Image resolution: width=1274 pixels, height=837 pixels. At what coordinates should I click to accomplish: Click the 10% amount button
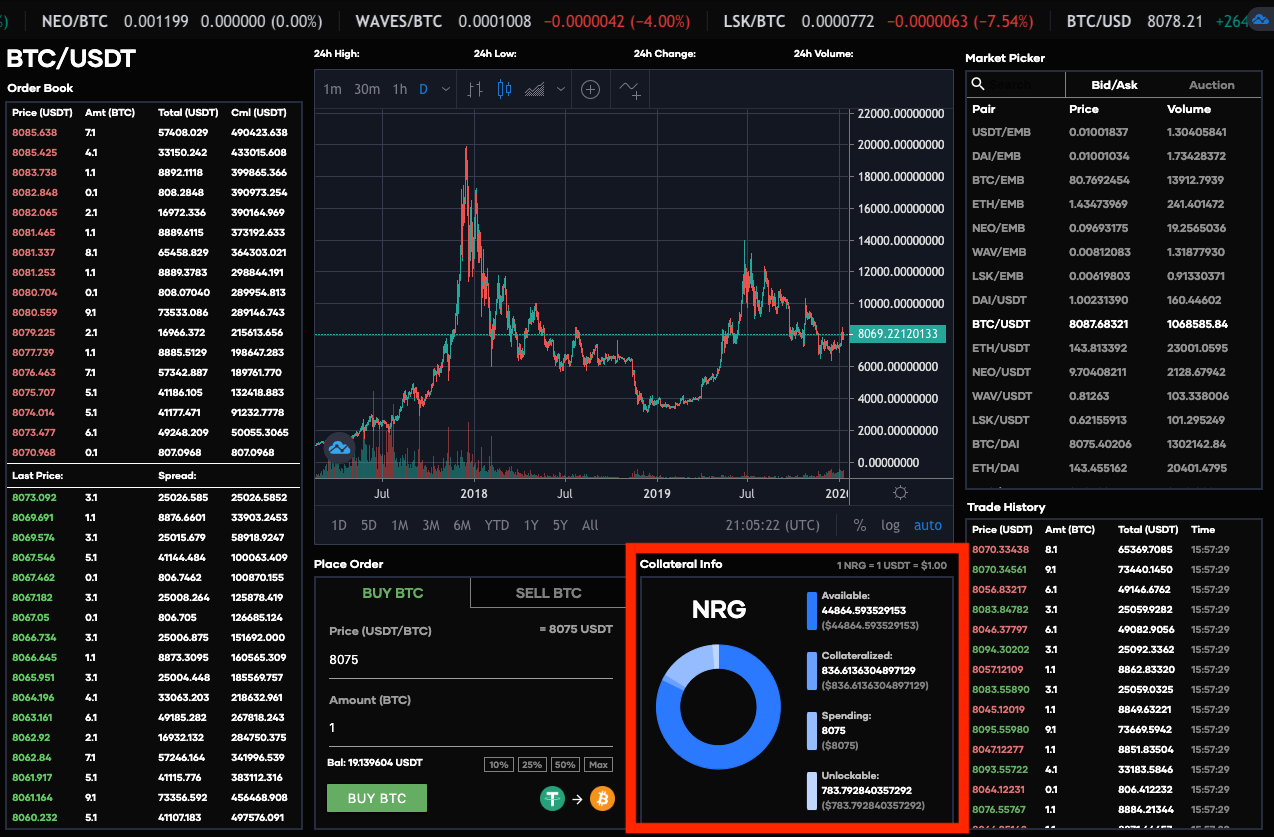(x=498, y=765)
